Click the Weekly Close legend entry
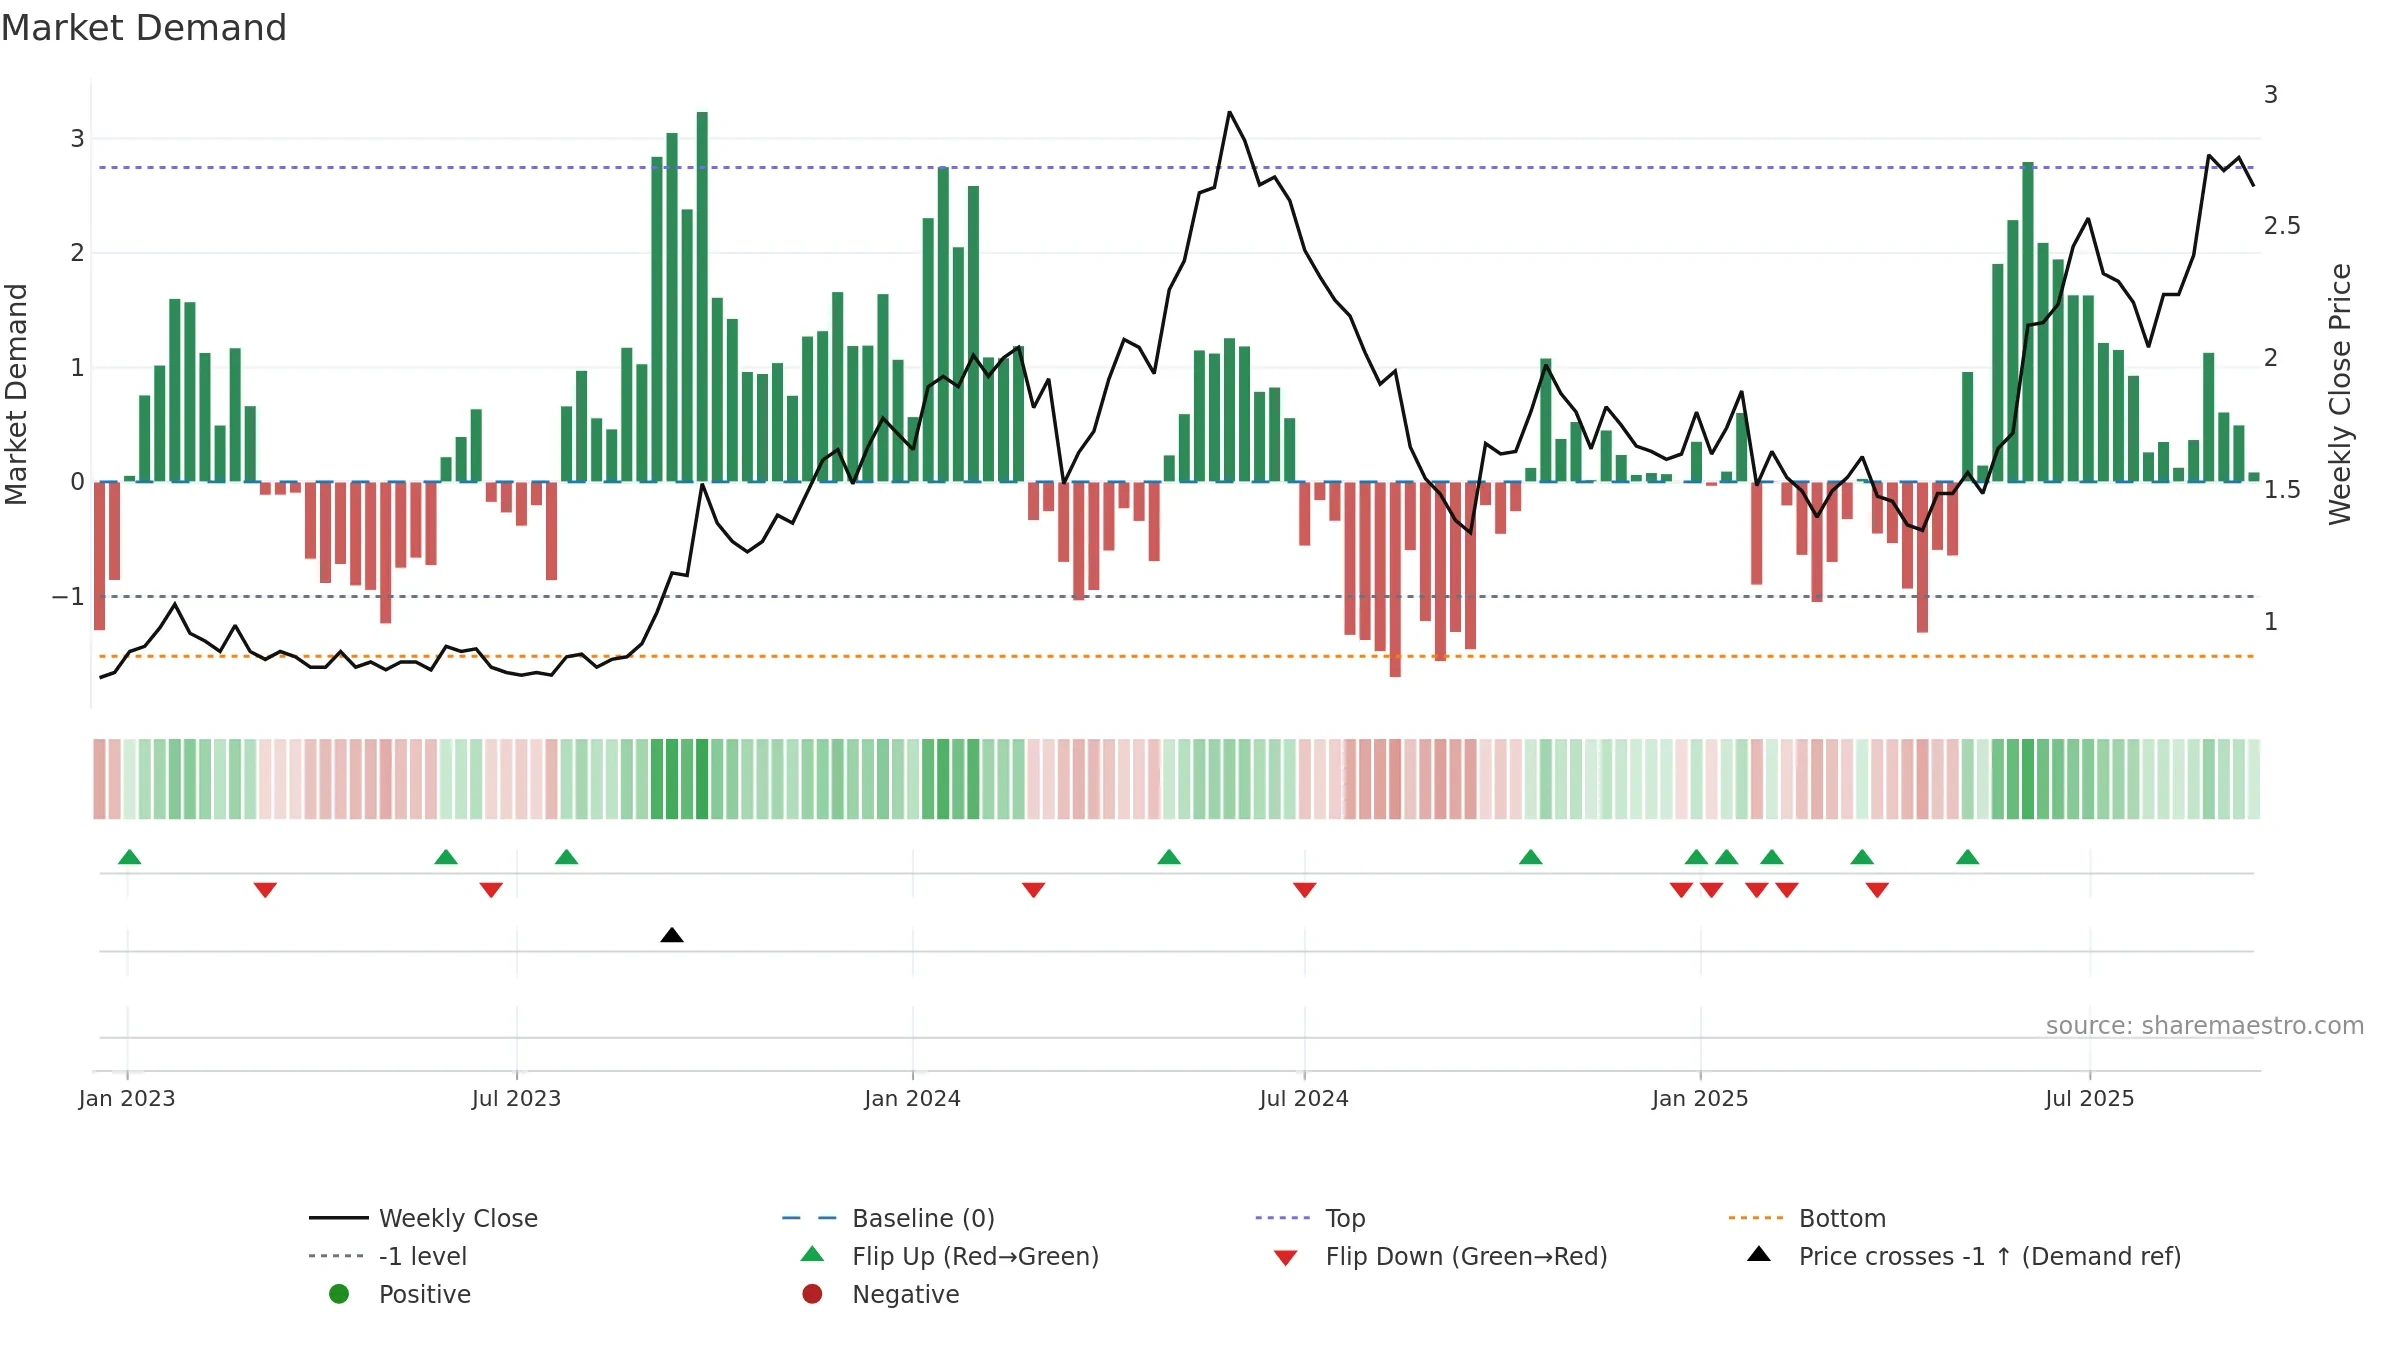This screenshot has width=2400, height=1350. pos(424,1218)
